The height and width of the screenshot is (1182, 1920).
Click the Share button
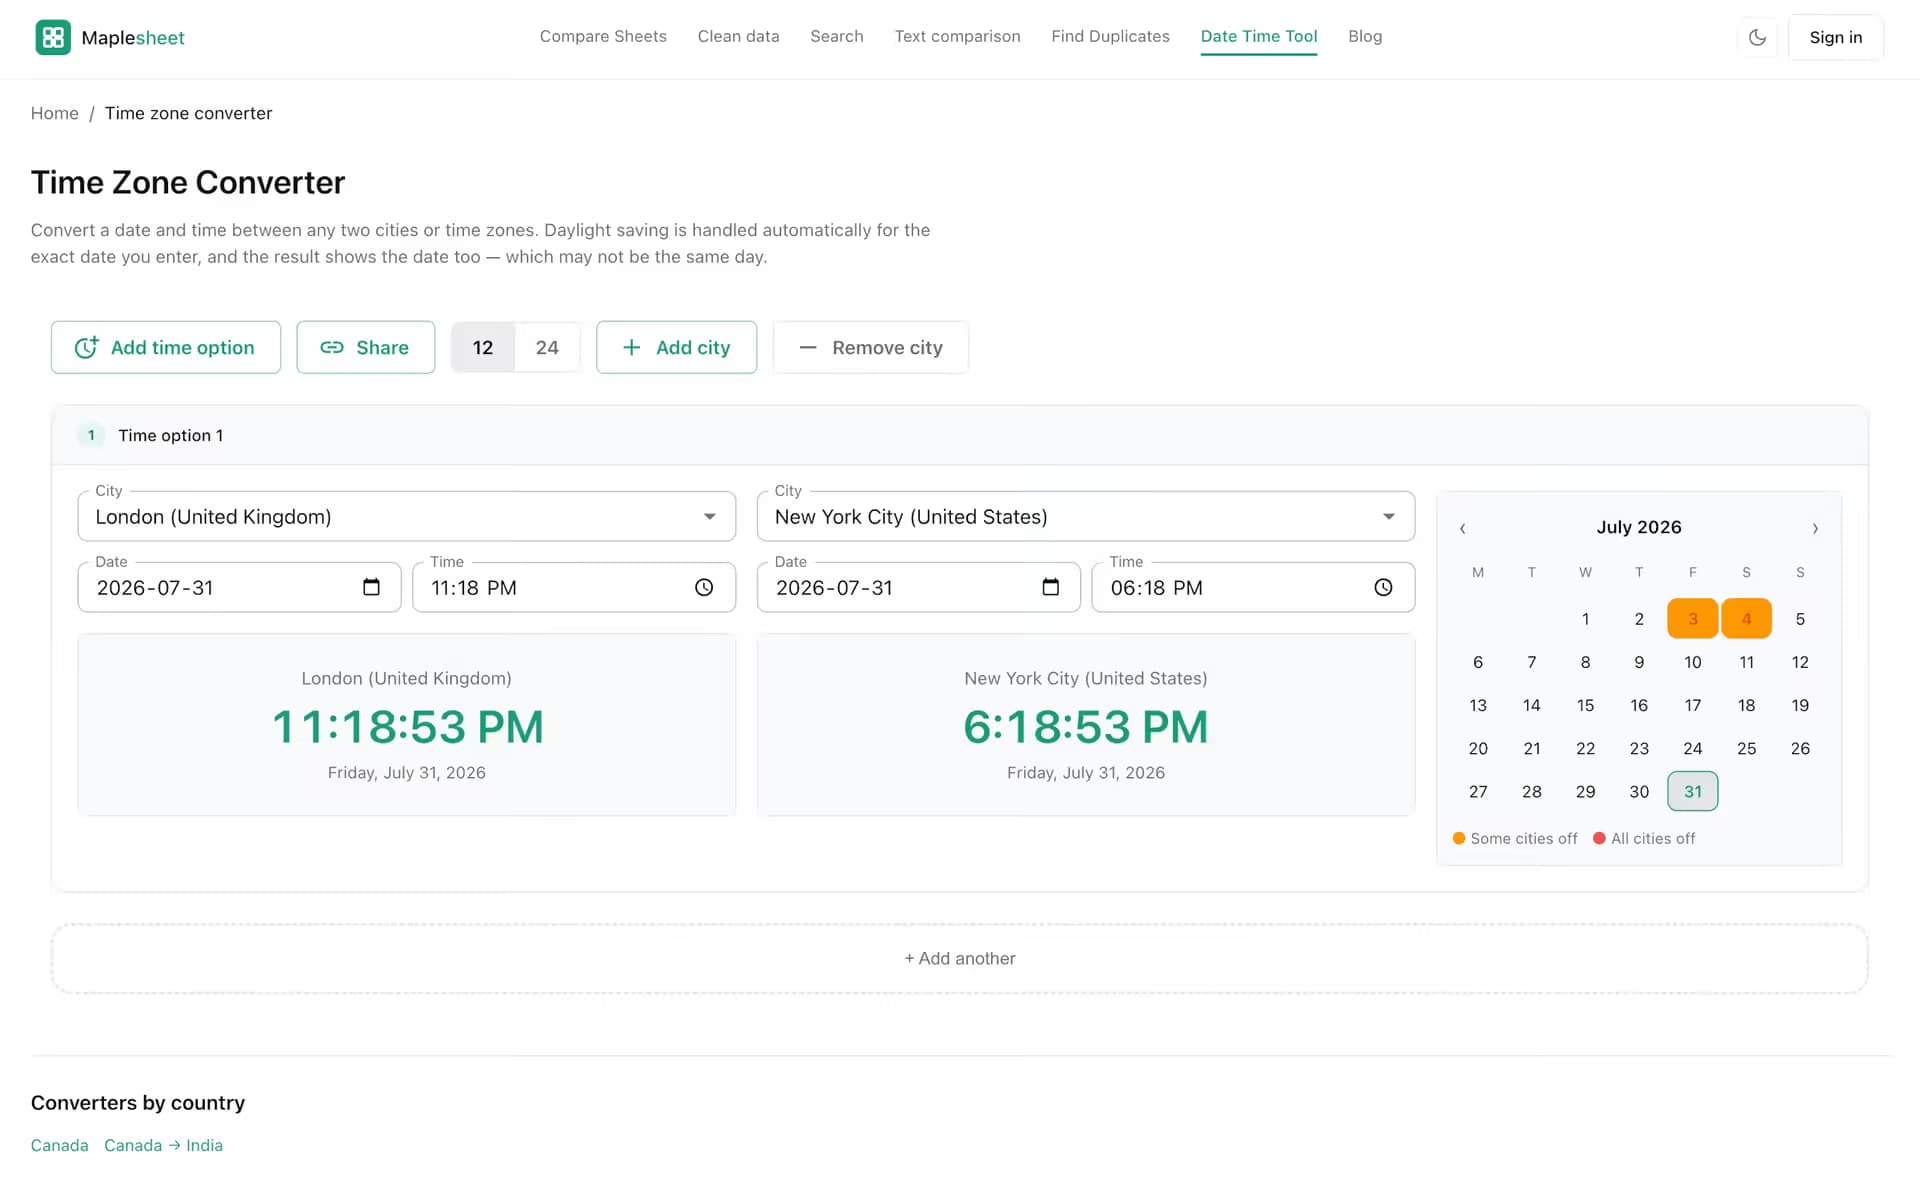[365, 347]
